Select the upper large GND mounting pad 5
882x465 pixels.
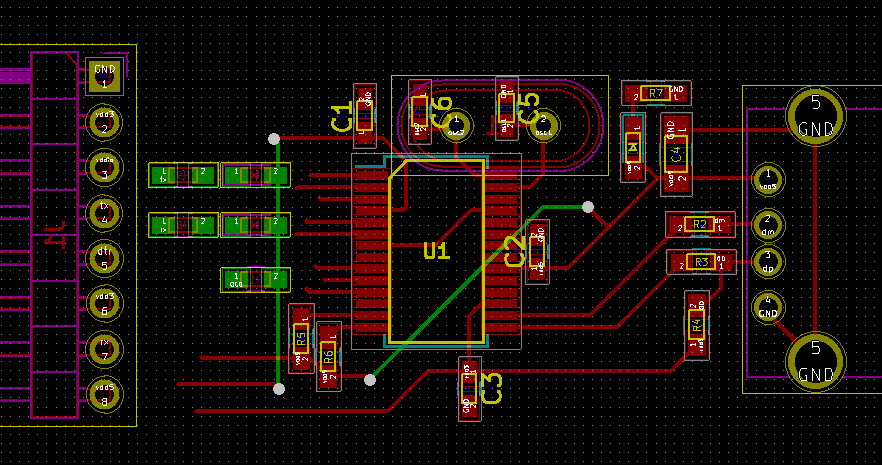(816, 116)
